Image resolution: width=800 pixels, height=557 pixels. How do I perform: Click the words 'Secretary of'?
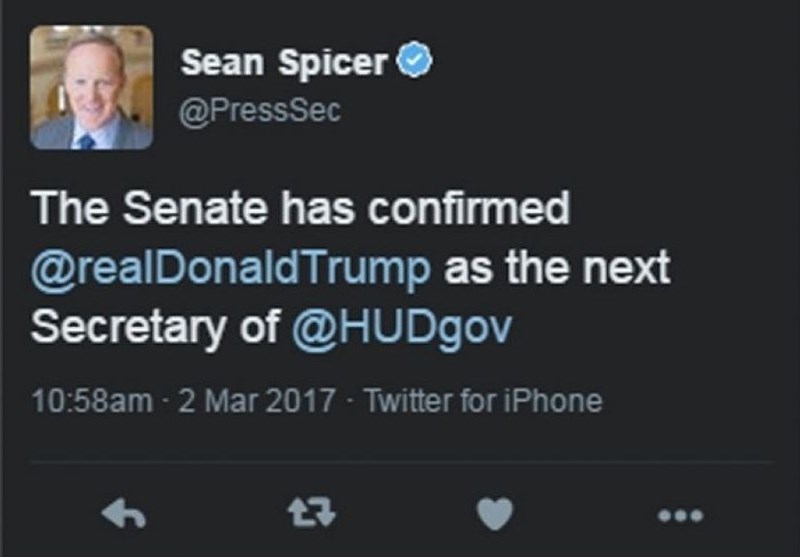click(155, 327)
